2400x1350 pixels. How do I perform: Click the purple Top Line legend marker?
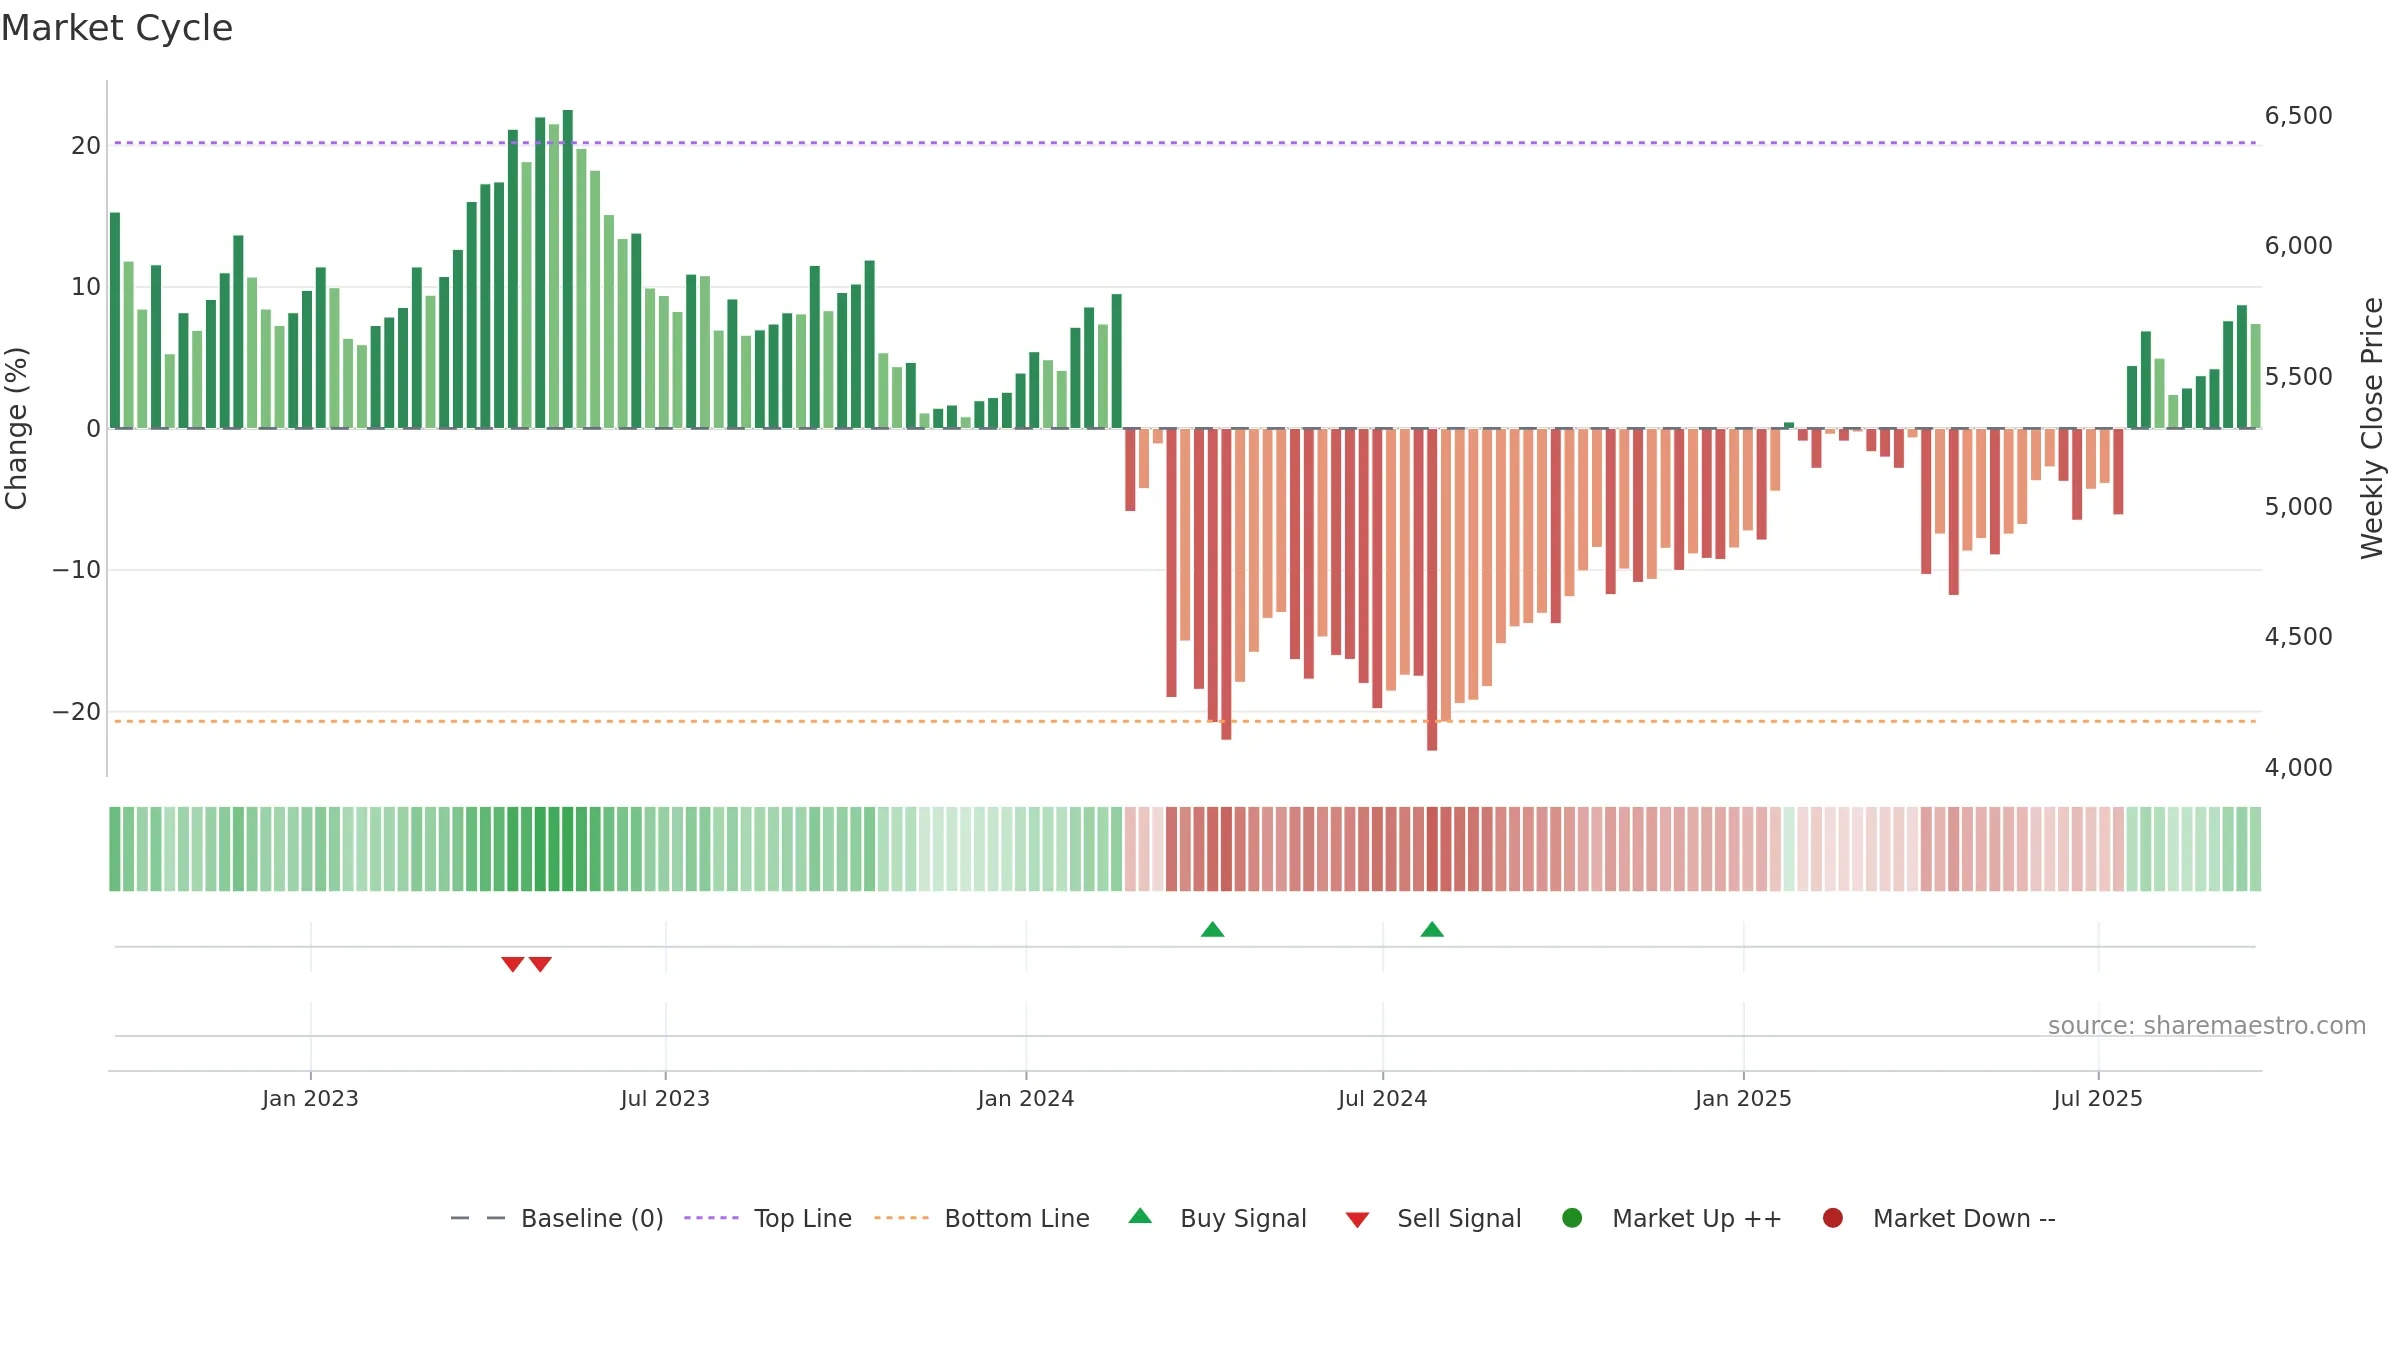(711, 1218)
